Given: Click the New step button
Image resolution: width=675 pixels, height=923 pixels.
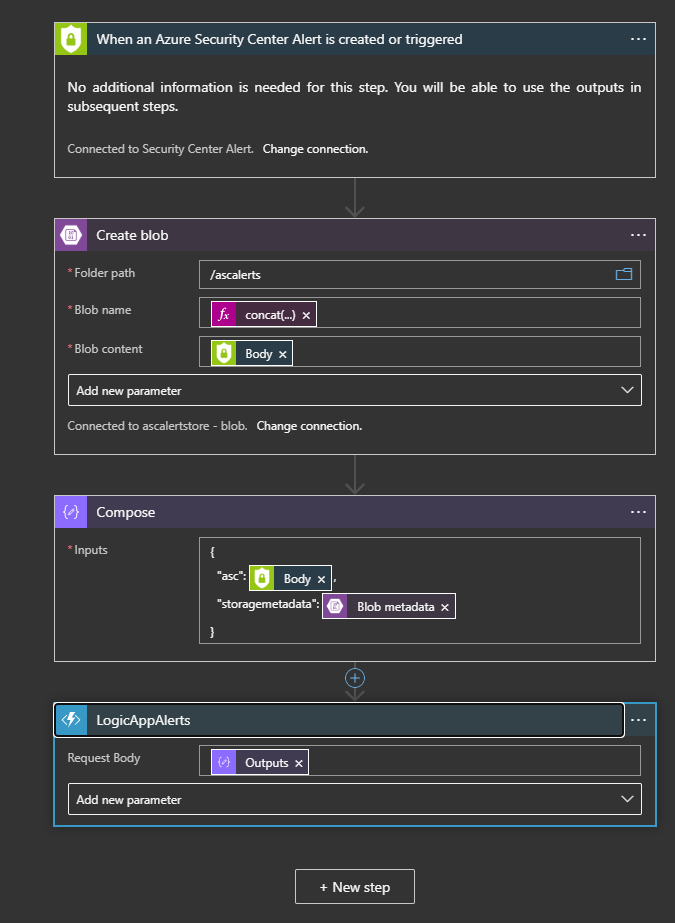Looking at the screenshot, I should (x=354, y=887).
